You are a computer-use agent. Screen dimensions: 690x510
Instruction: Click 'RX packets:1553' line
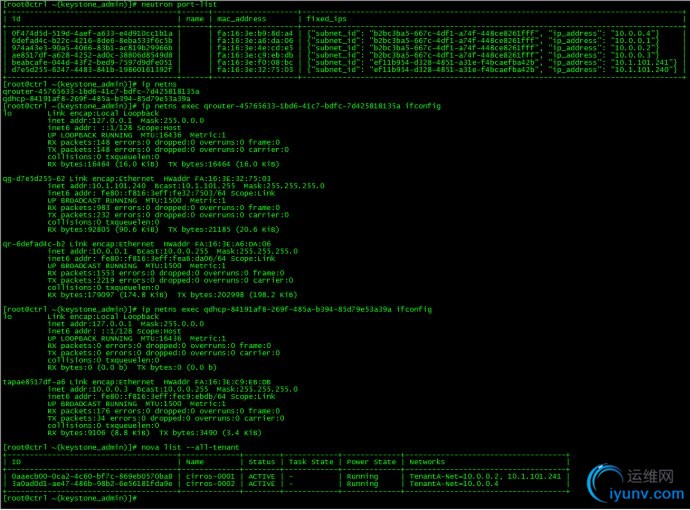166,273
